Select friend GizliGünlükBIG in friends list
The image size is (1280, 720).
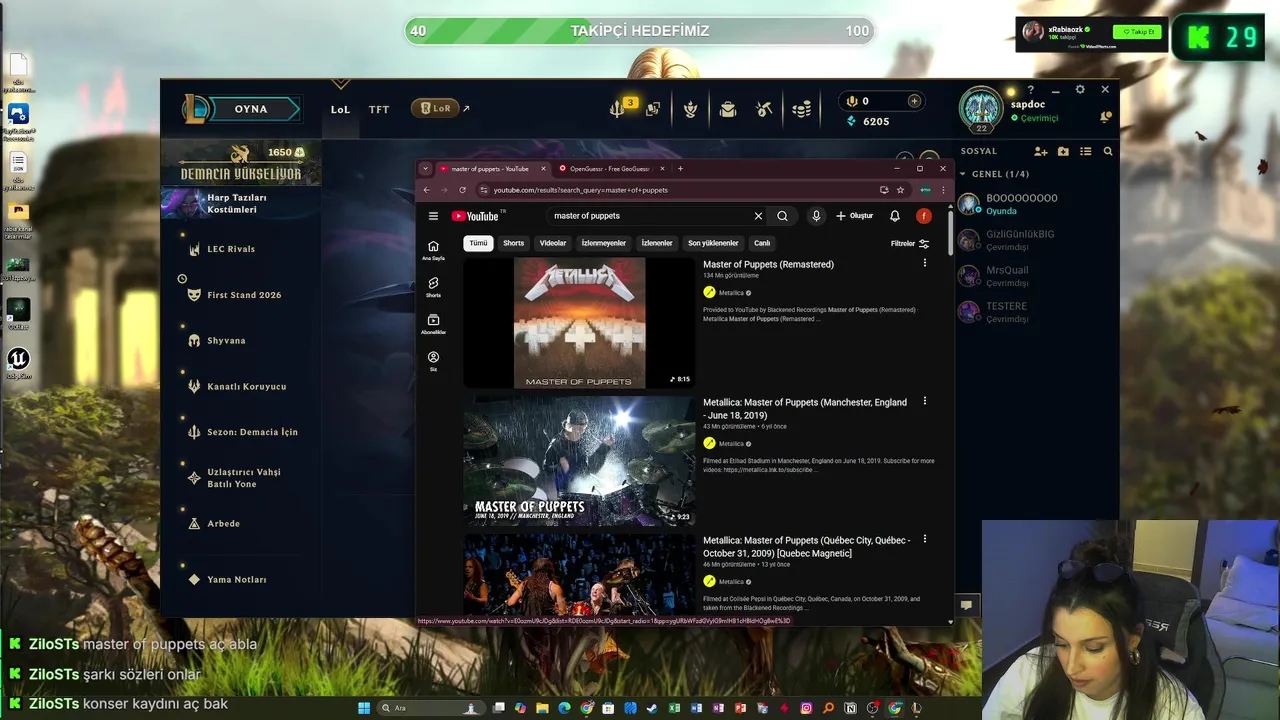pos(1035,240)
